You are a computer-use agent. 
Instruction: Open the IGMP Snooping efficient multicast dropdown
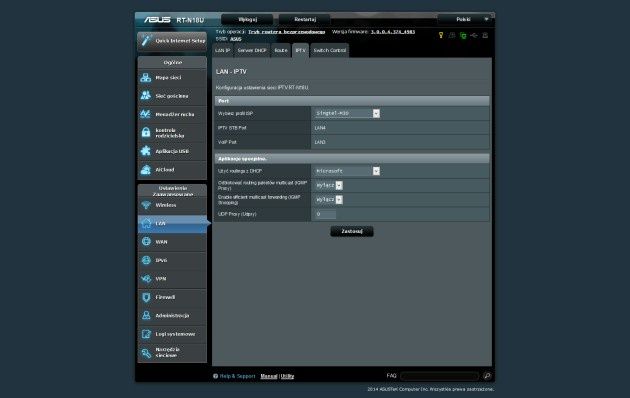tap(329, 200)
